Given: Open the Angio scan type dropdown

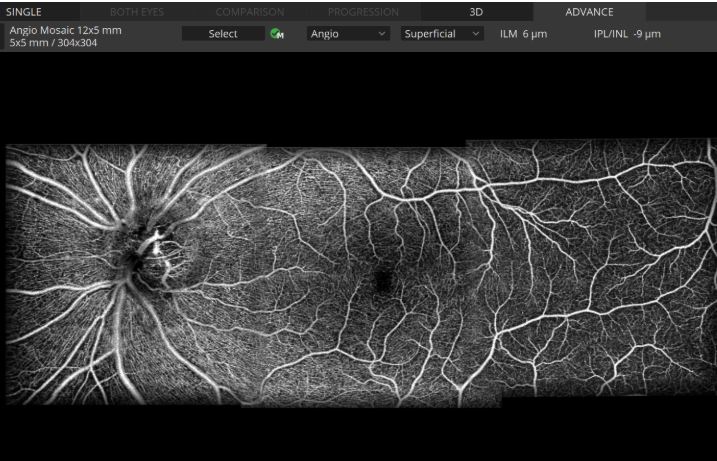Looking at the screenshot, I should coord(348,34).
